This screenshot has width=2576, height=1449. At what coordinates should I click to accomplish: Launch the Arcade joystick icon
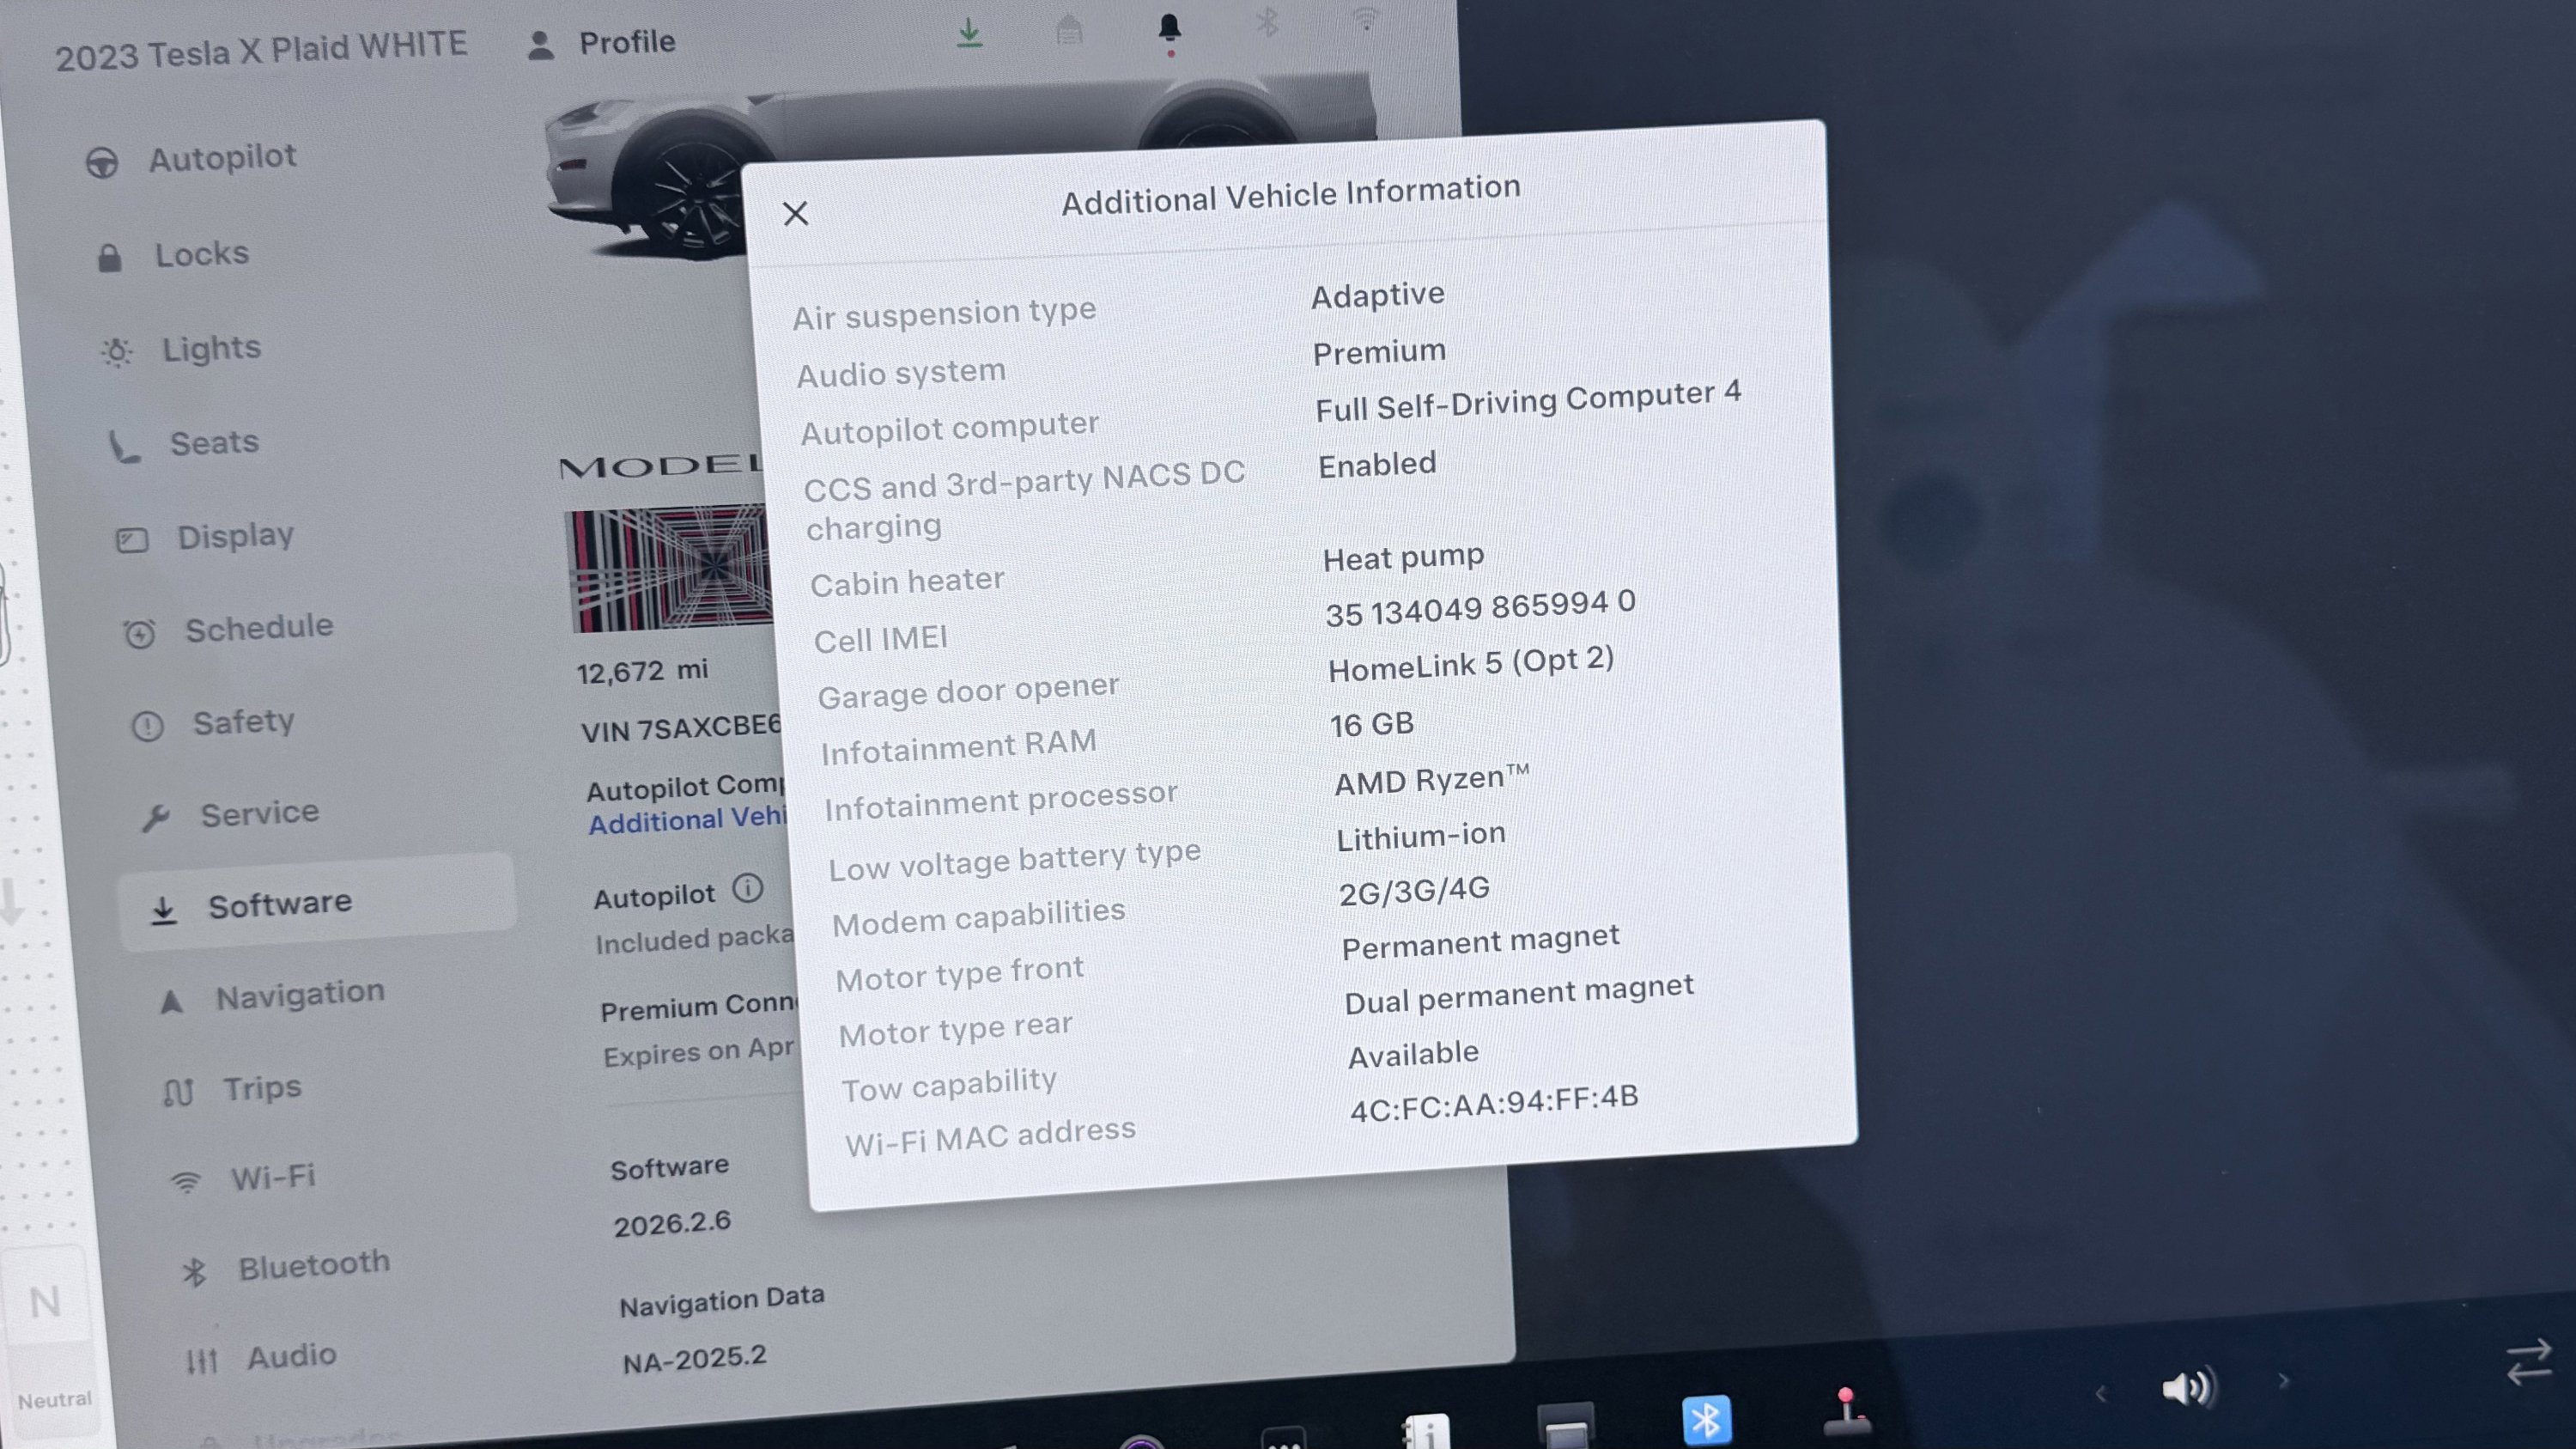click(x=1846, y=1413)
